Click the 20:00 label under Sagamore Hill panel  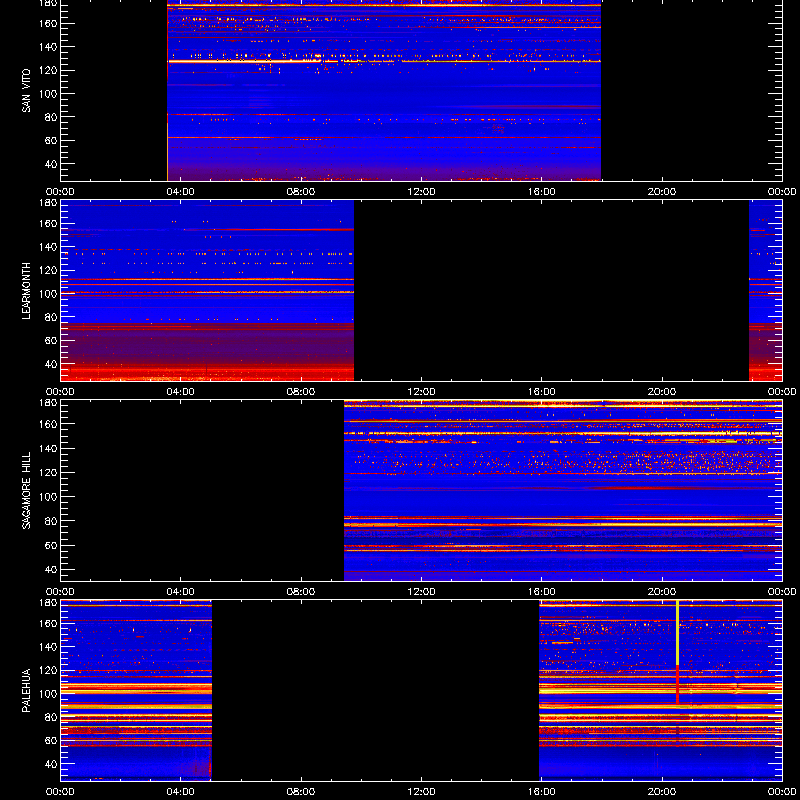[x=662, y=592]
